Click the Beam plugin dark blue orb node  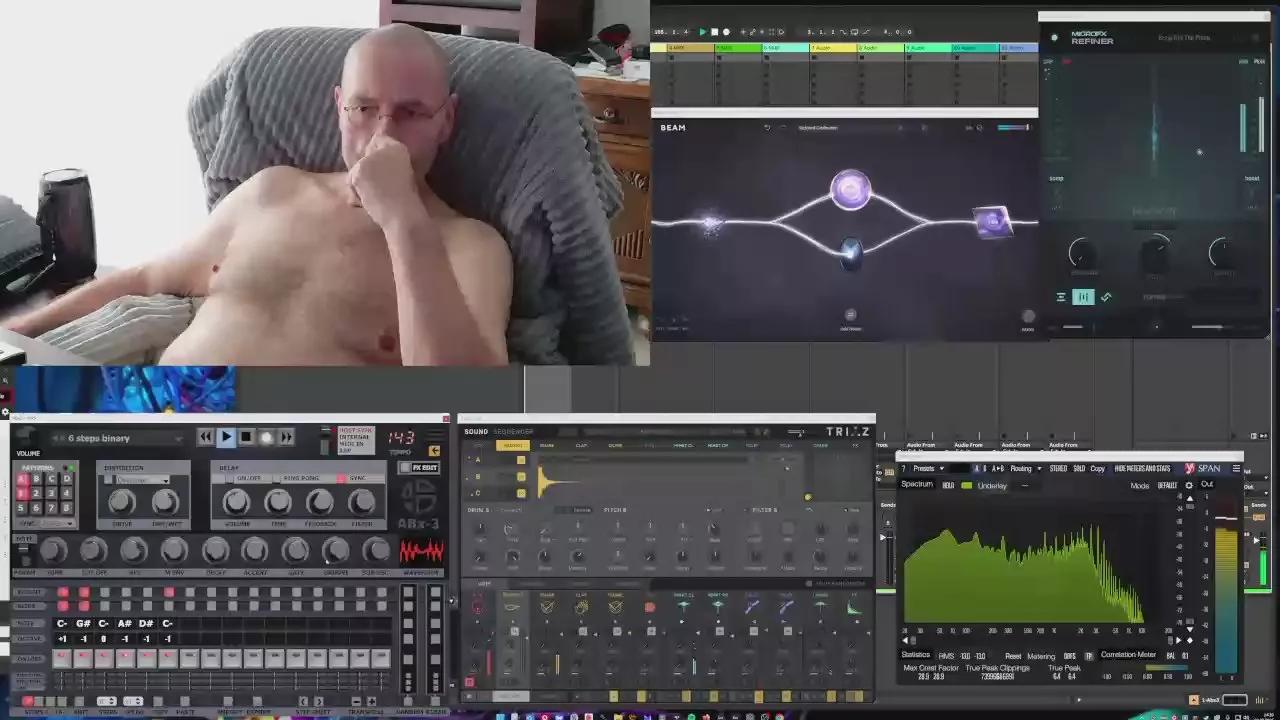850,252
